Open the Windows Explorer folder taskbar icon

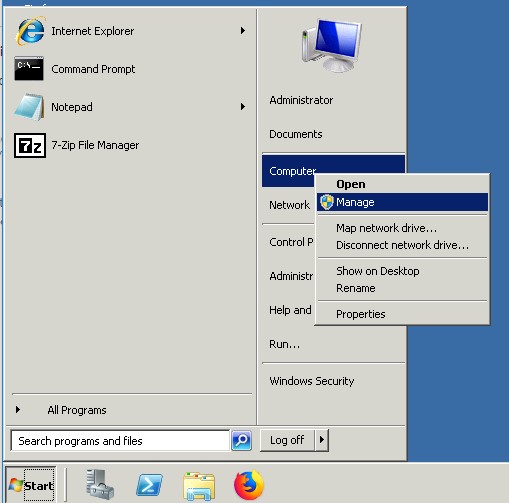(x=199, y=485)
